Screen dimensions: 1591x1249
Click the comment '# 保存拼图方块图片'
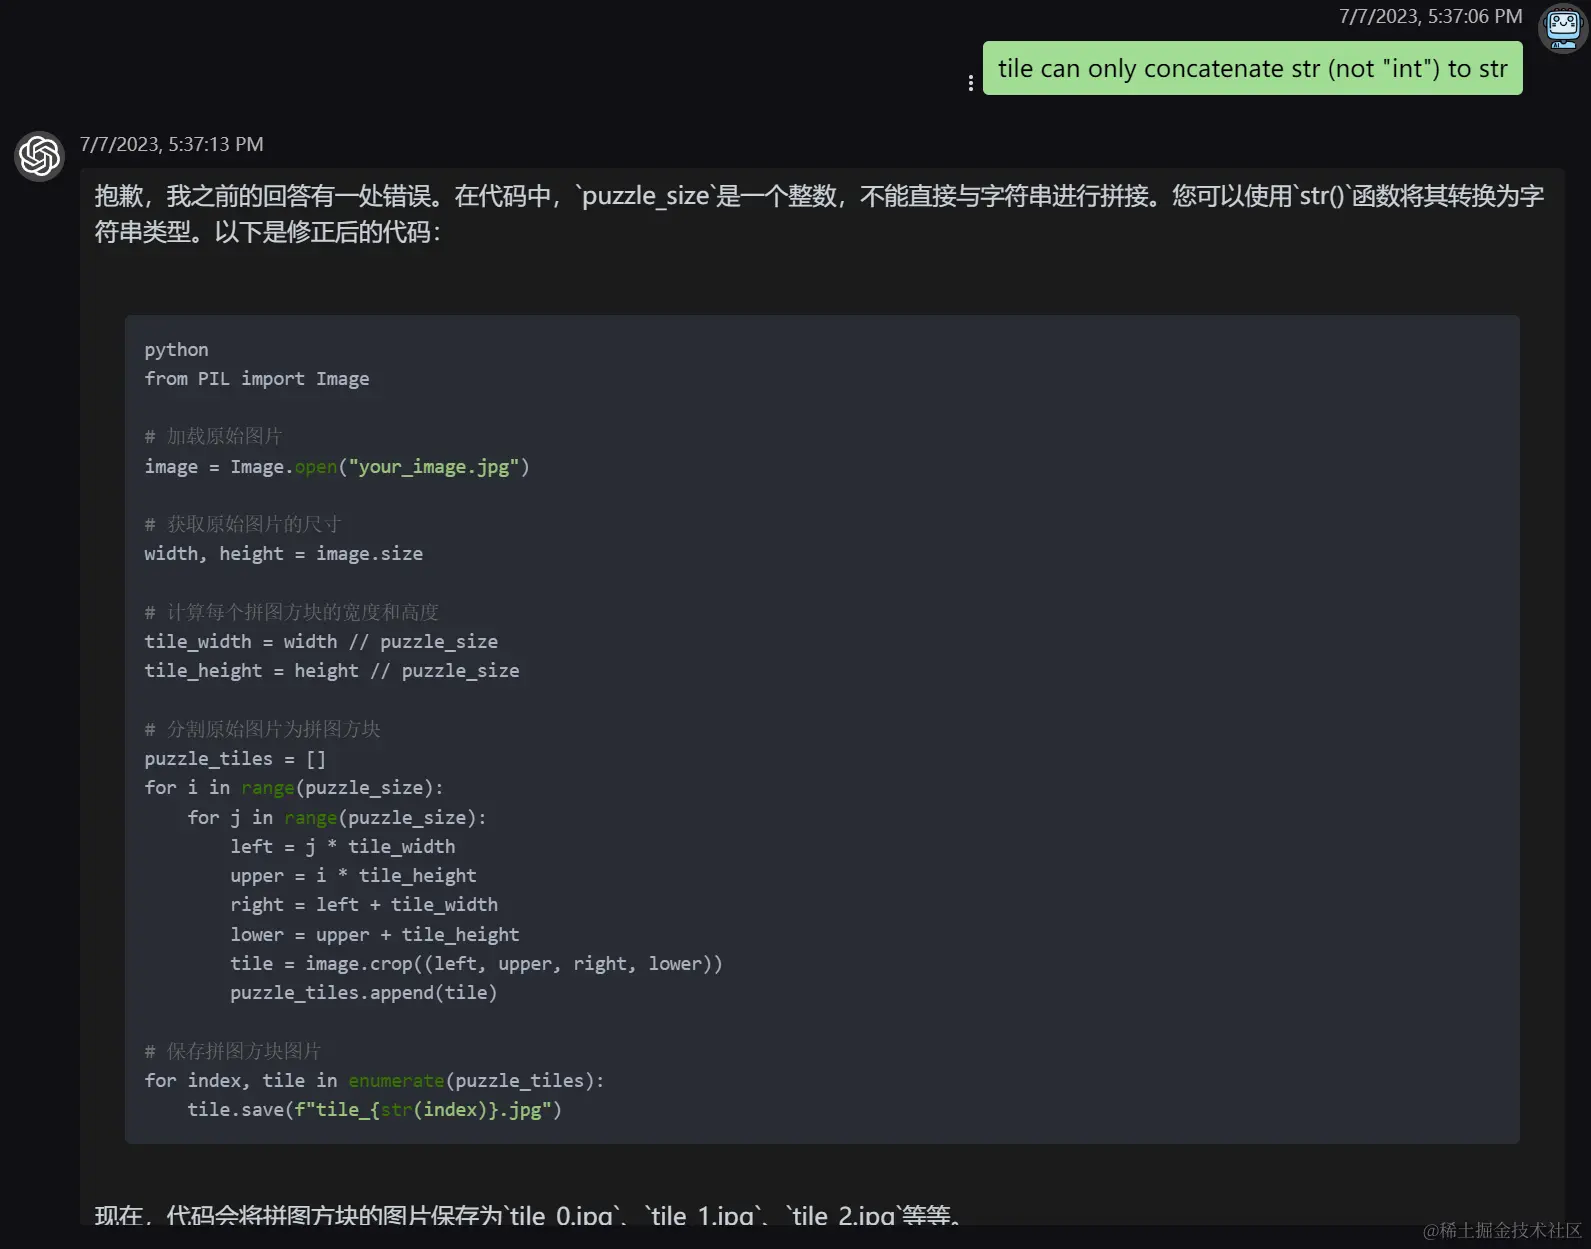[233, 1052]
